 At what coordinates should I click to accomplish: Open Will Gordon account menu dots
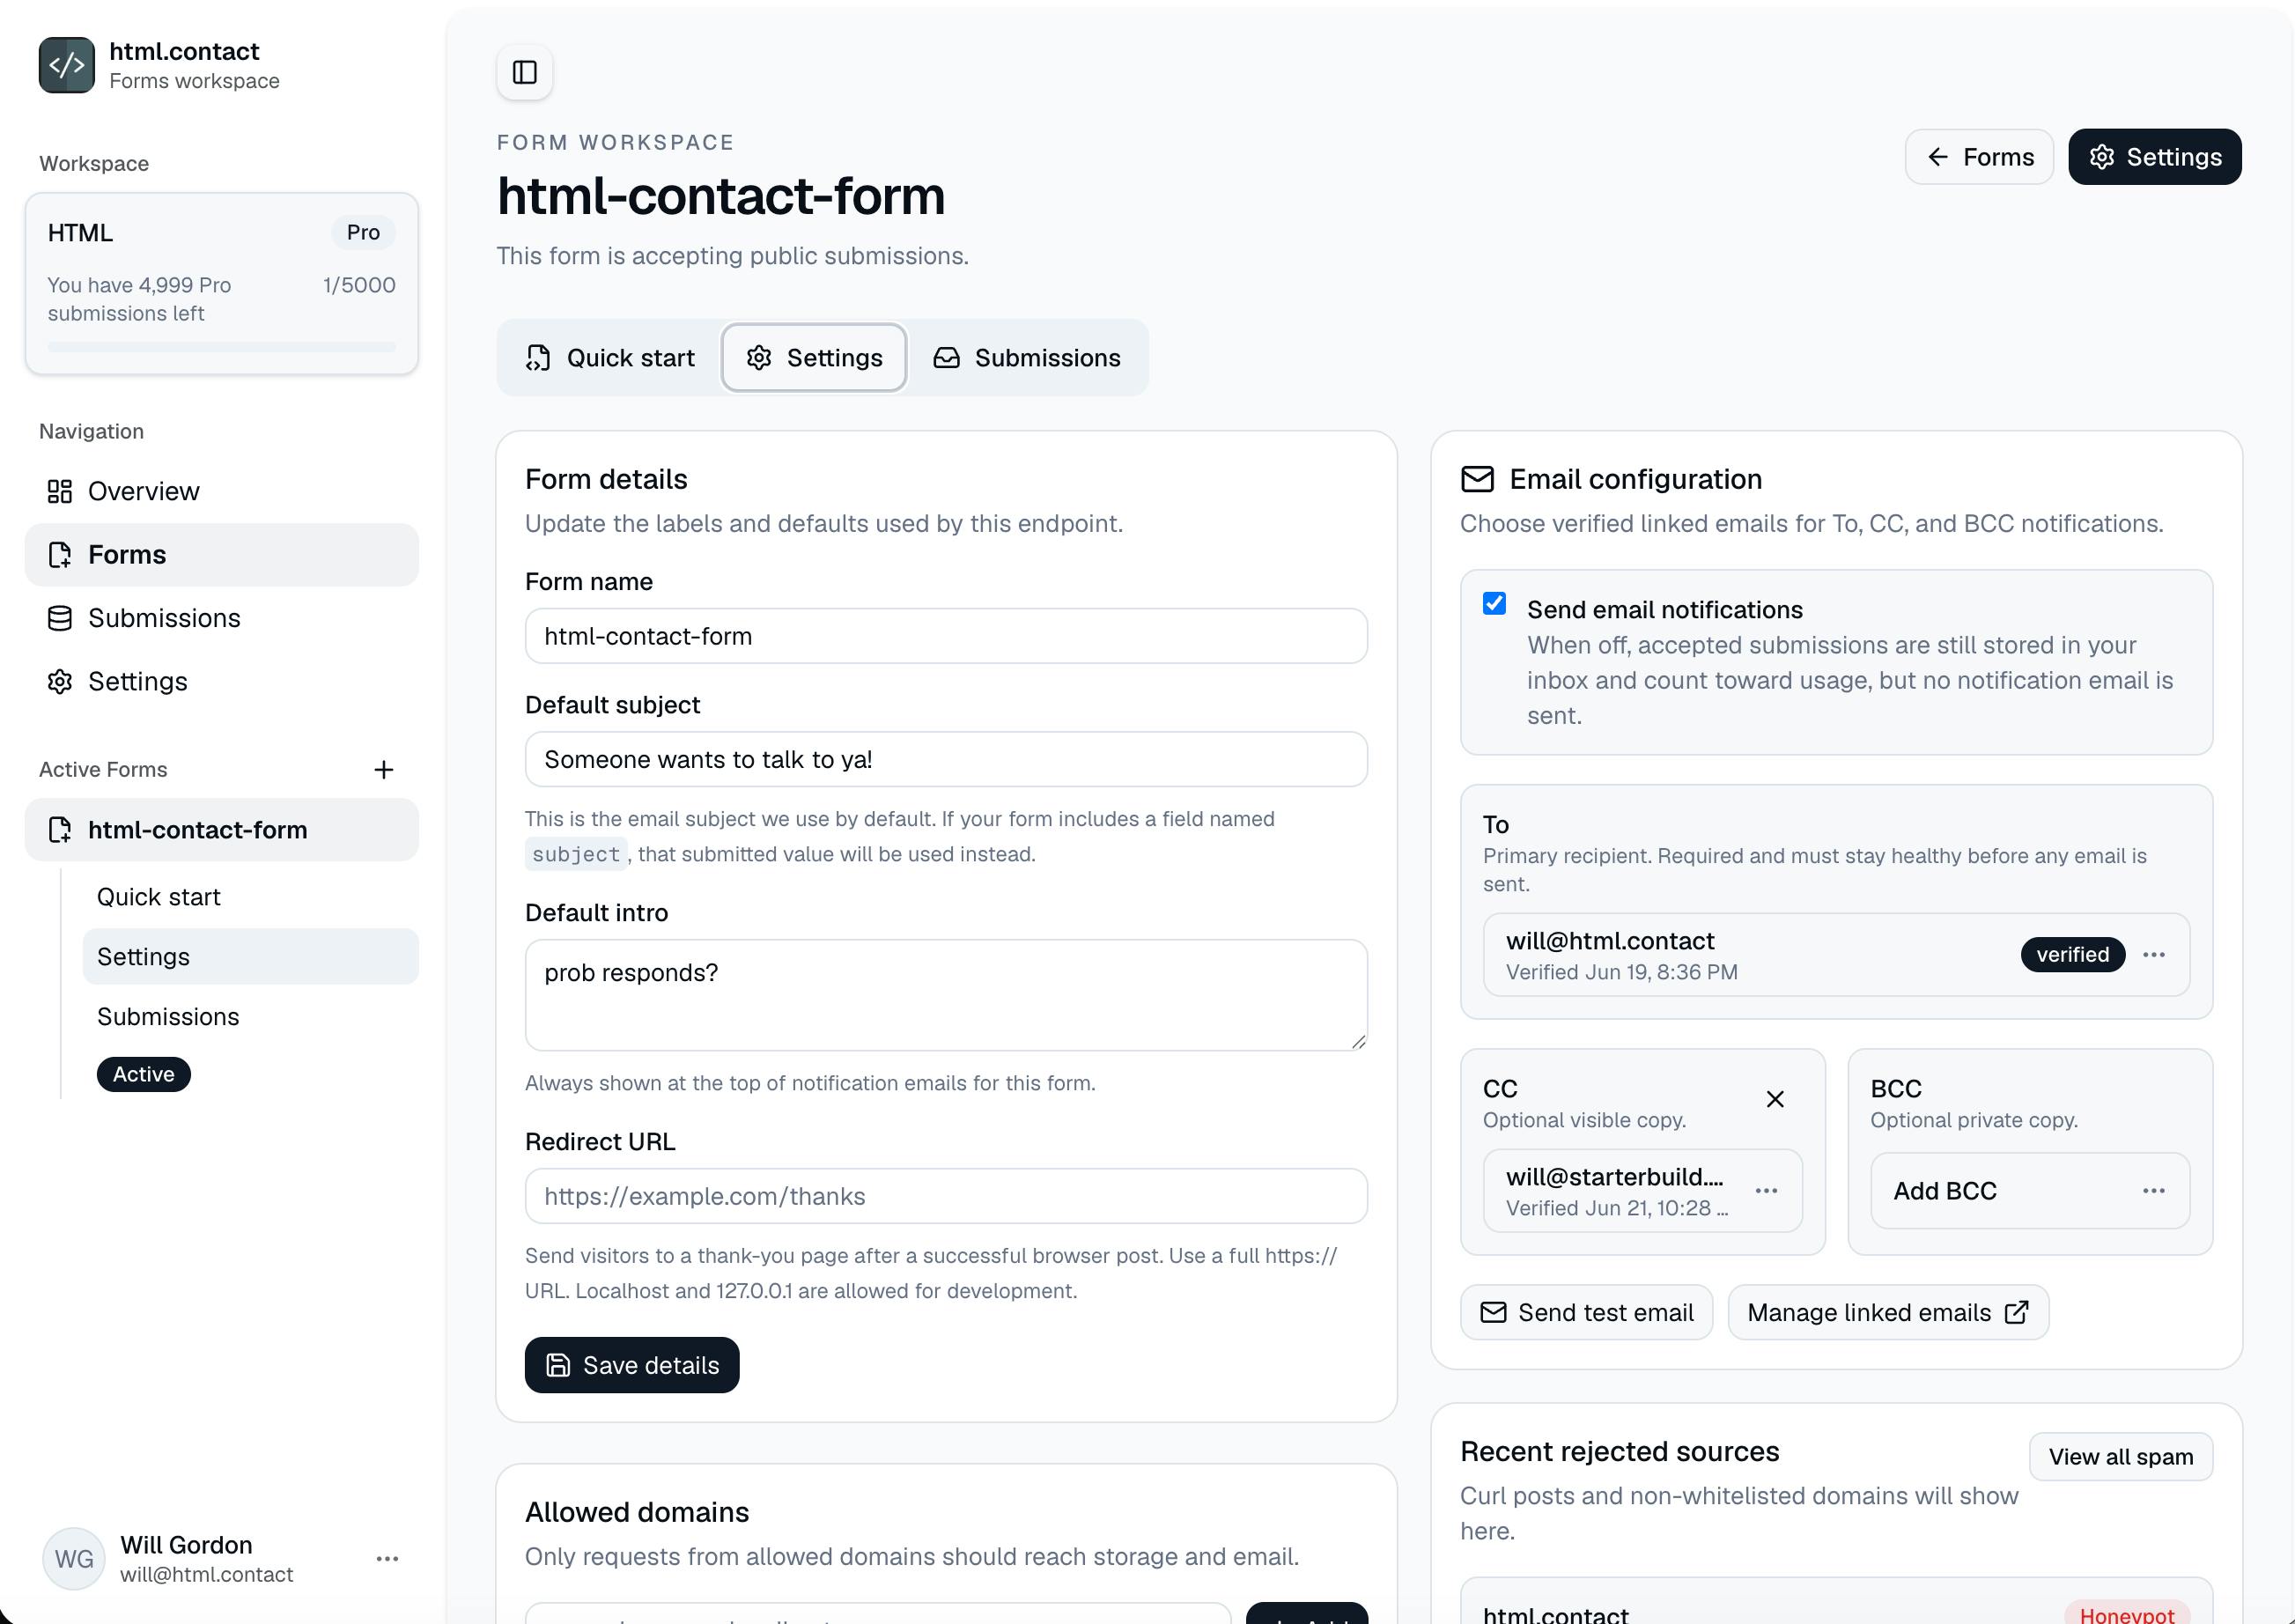click(x=387, y=1558)
